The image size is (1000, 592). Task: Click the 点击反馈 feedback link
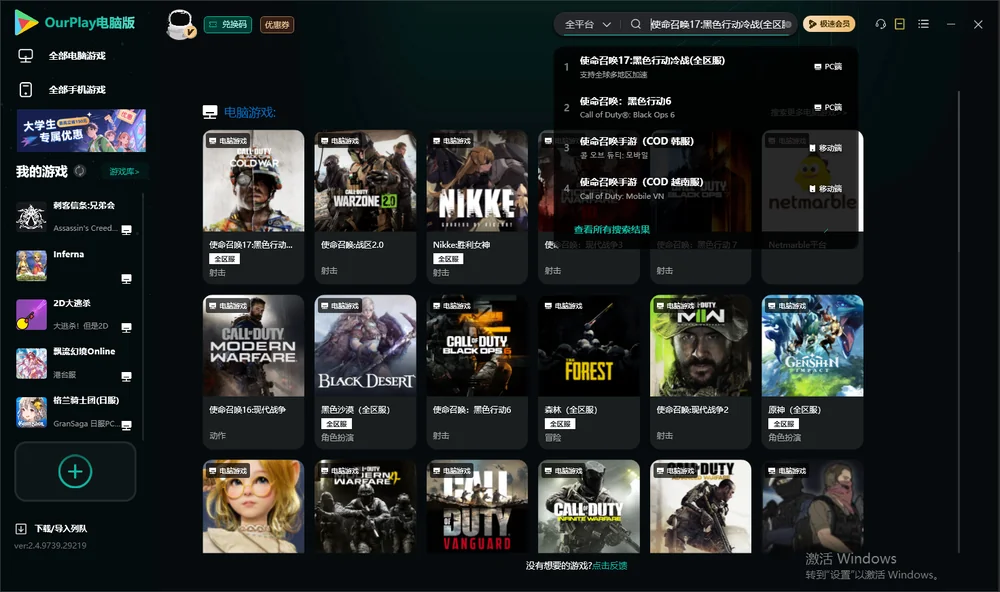point(610,566)
